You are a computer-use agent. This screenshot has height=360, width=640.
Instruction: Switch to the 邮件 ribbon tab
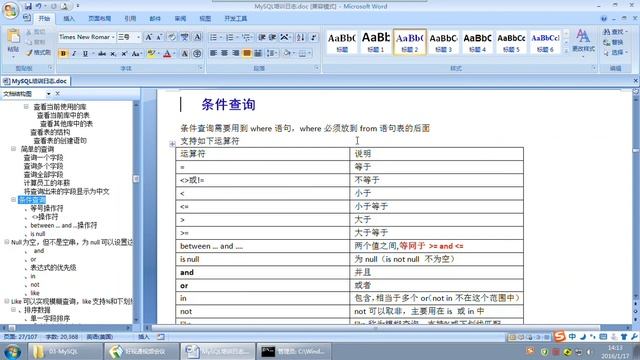[x=155, y=19]
